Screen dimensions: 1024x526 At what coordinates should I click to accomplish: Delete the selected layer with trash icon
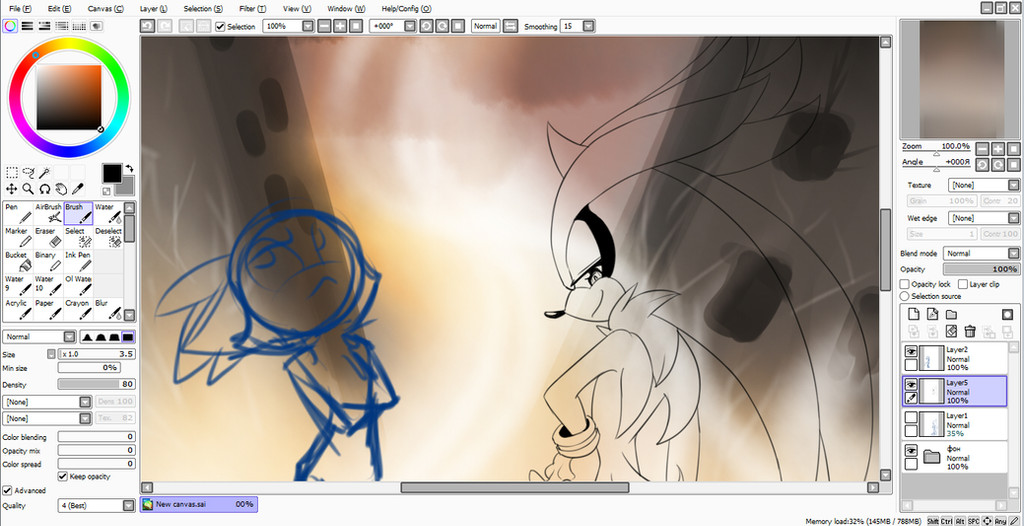click(x=970, y=331)
